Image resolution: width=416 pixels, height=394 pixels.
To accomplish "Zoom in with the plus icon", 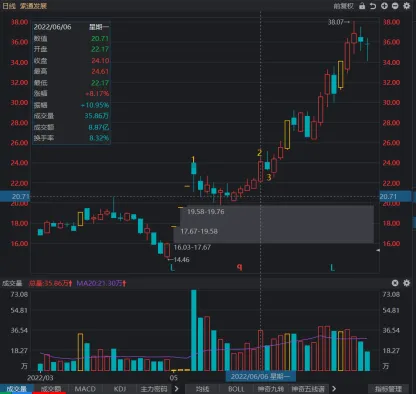I will point(384,6).
